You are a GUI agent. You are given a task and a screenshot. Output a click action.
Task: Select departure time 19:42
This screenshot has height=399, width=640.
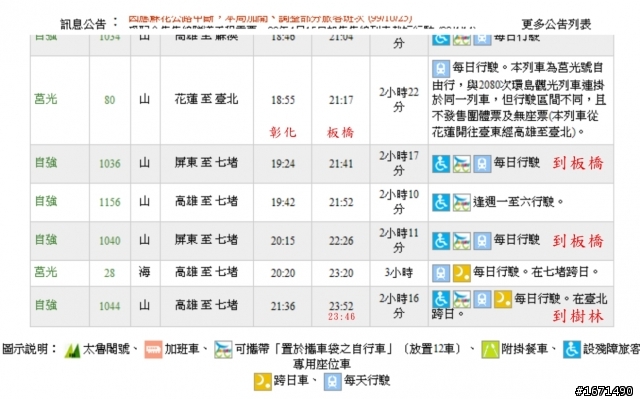coord(283,202)
